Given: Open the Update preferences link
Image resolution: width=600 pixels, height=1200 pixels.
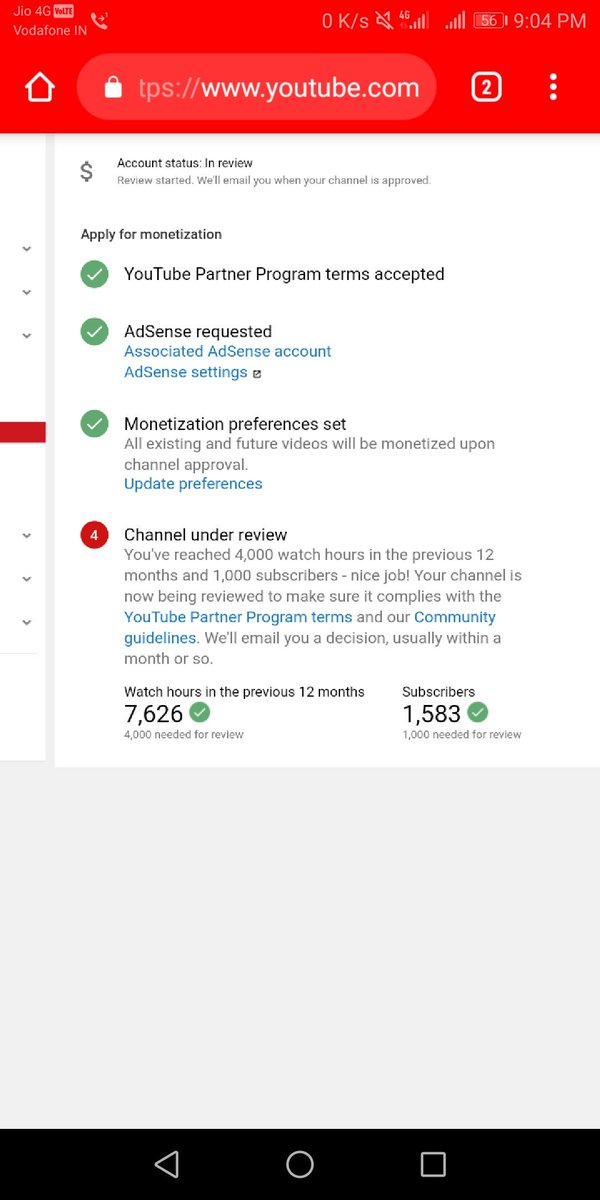Looking at the screenshot, I should [193, 484].
